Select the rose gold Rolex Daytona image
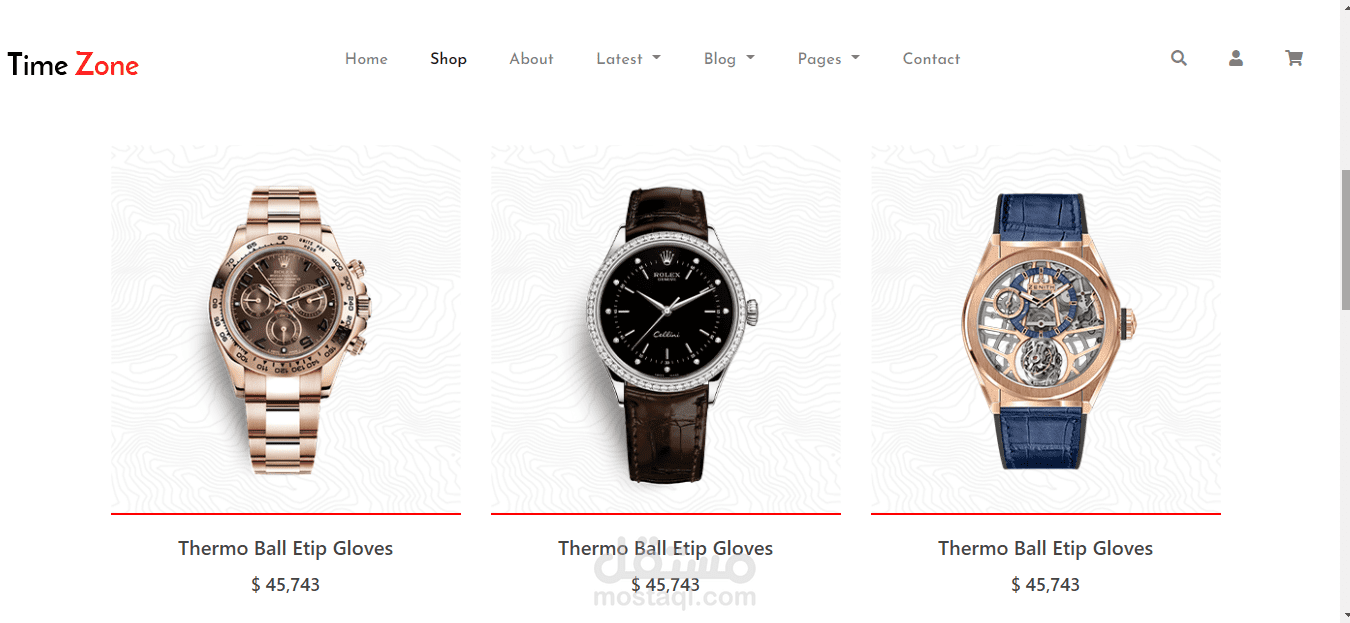Image resolution: width=1350 pixels, height=623 pixels. coord(286,328)
